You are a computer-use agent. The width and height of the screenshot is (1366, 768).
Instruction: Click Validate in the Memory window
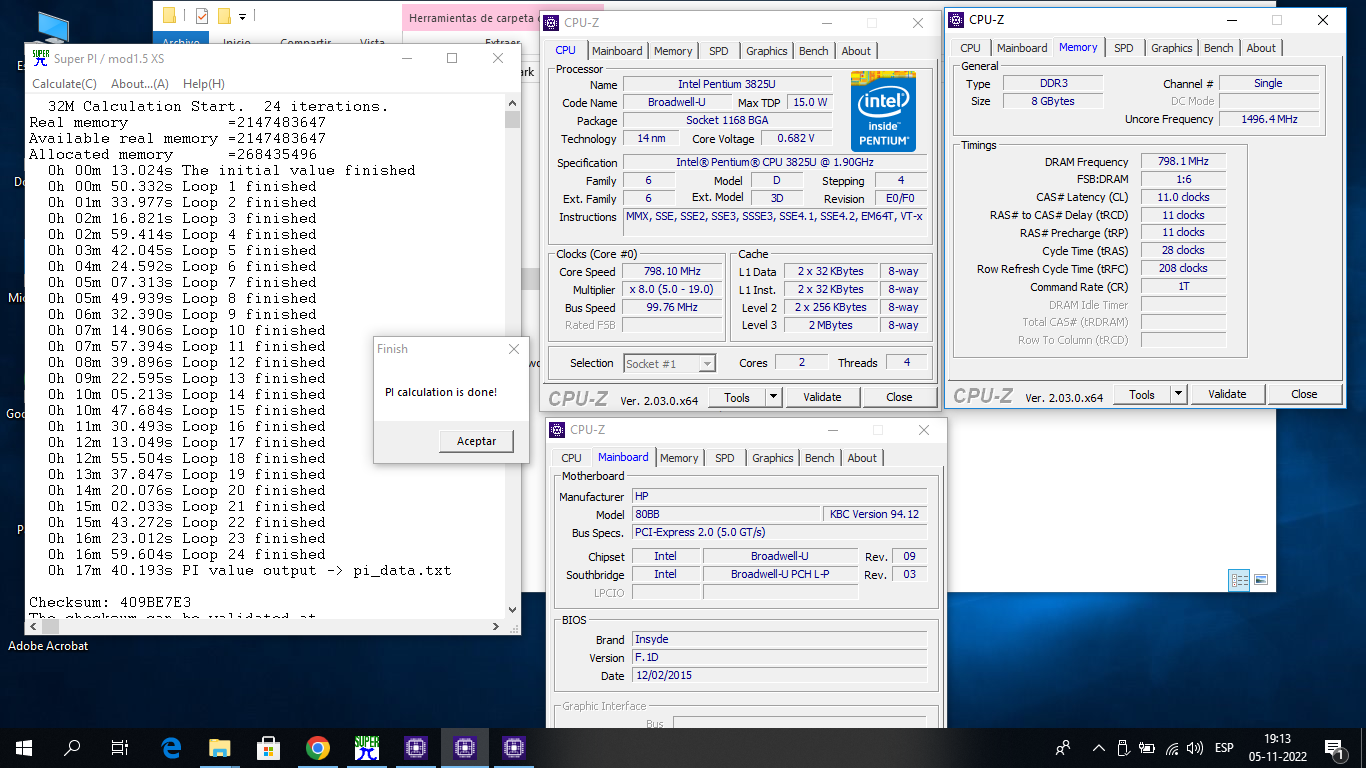coord(1227,394)
